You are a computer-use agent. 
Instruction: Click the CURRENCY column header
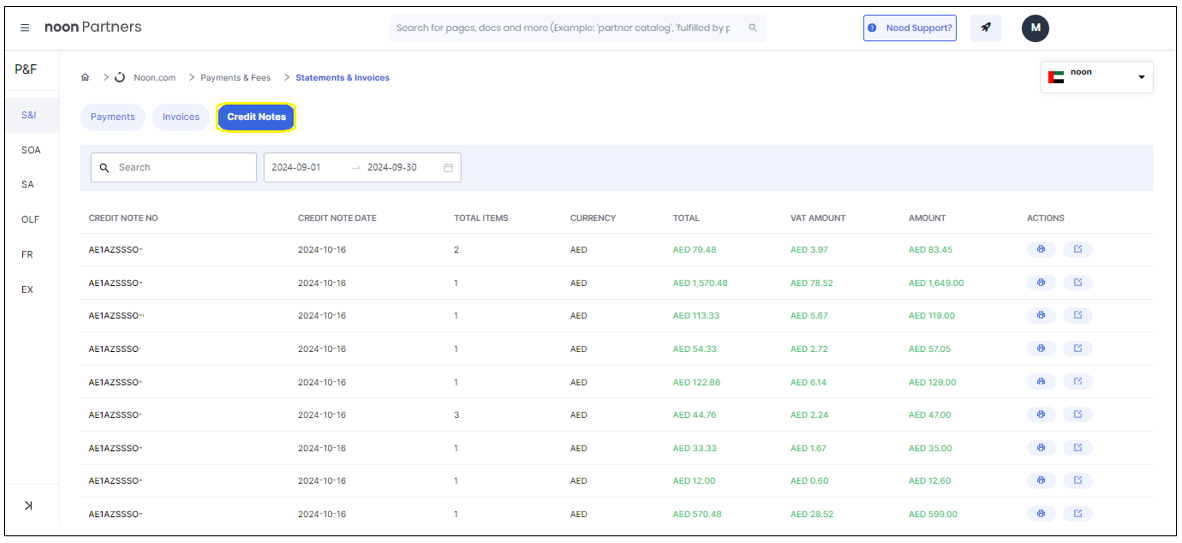pos(593,218)
